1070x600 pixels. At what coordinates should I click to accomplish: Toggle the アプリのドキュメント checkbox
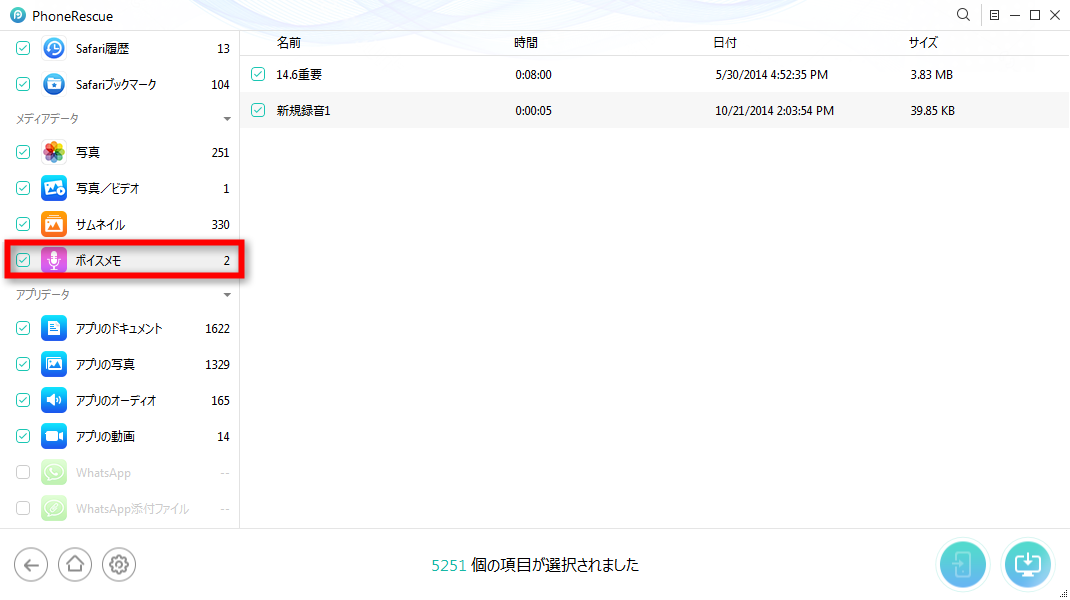(x=23, y=328)
